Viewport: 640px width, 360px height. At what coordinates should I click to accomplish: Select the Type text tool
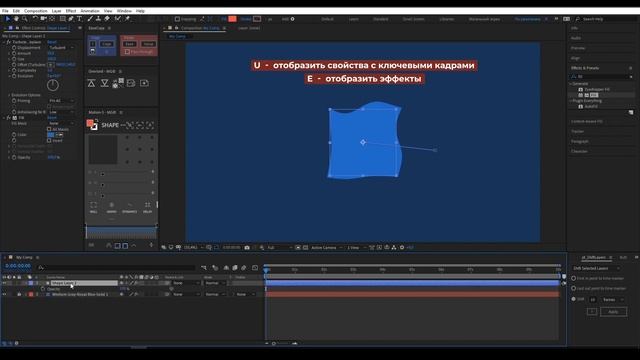coord(80,19)
